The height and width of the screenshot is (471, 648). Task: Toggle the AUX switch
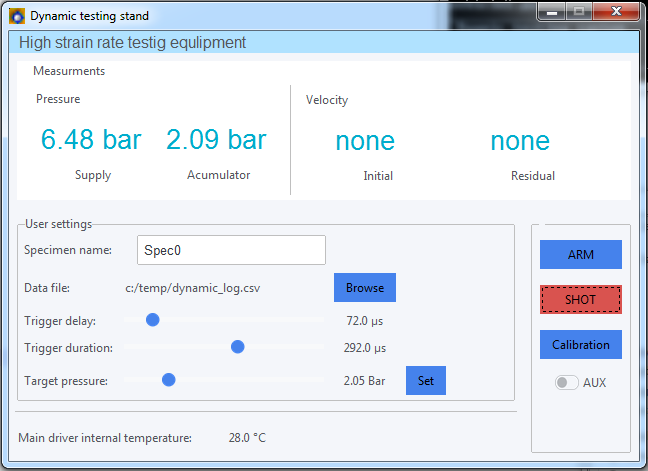coord(568,383)
